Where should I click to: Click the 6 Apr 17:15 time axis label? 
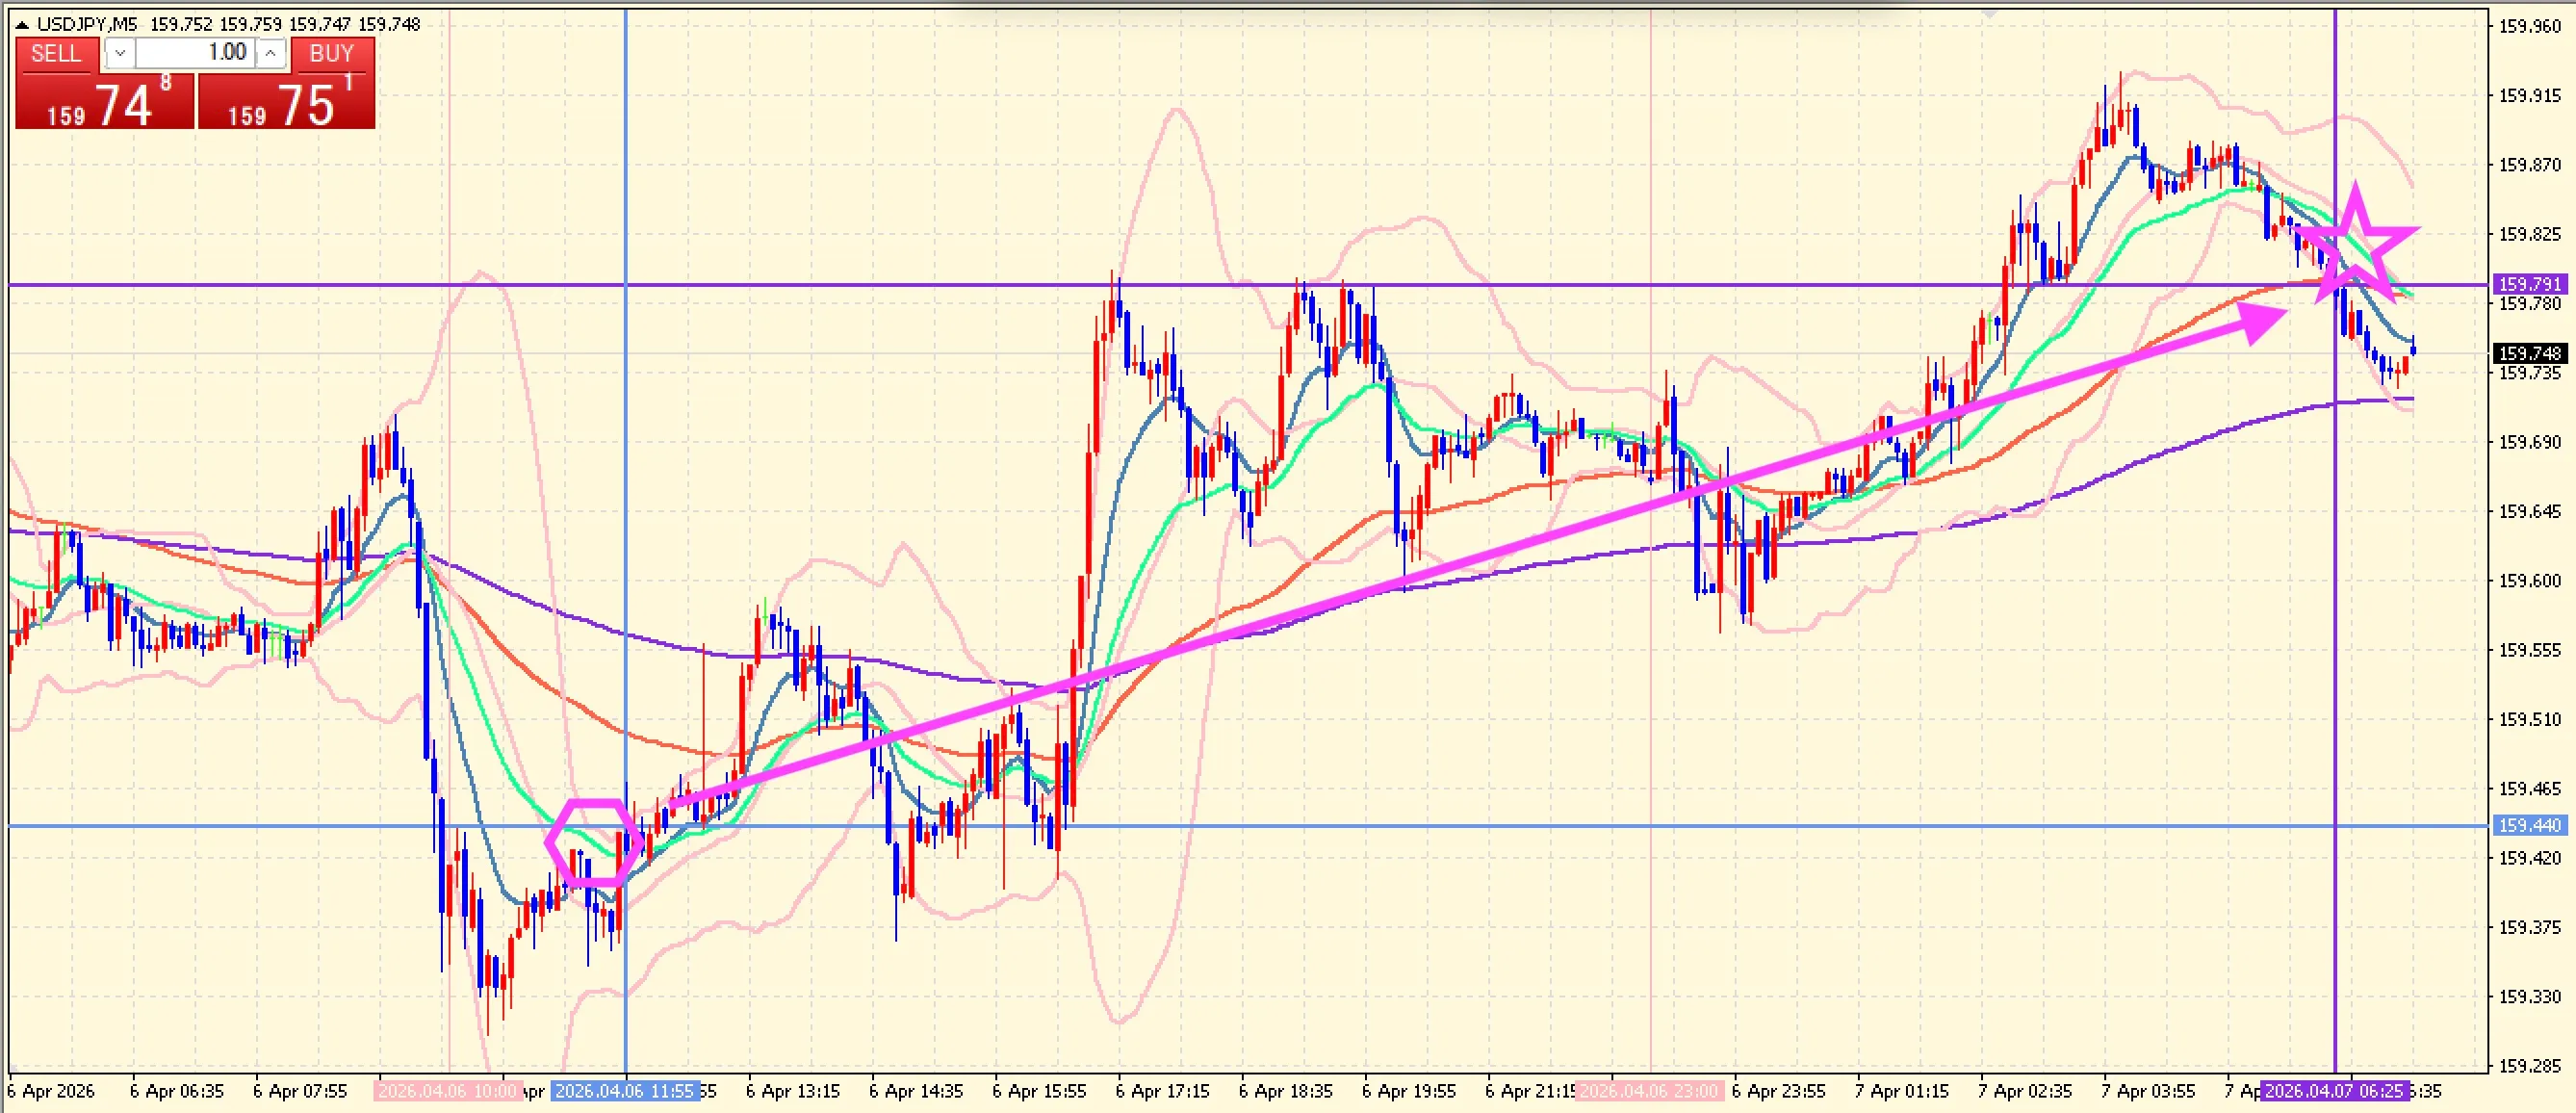(x=1162, y=1090)
